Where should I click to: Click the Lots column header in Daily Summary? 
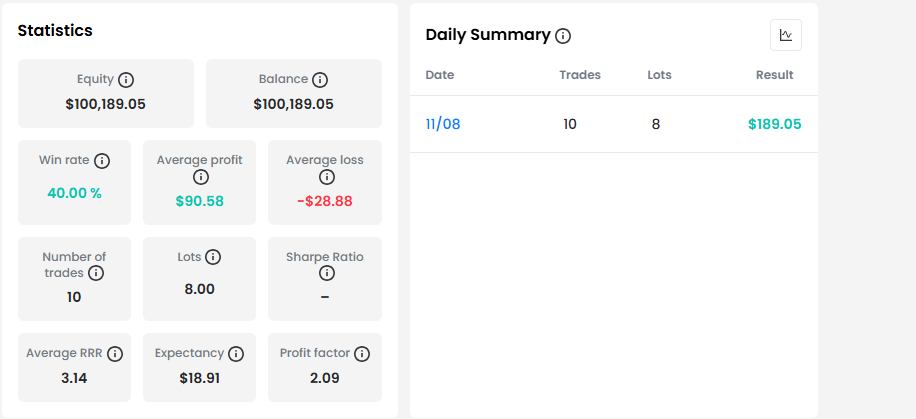pyautogui.click(x=659, y=75)
